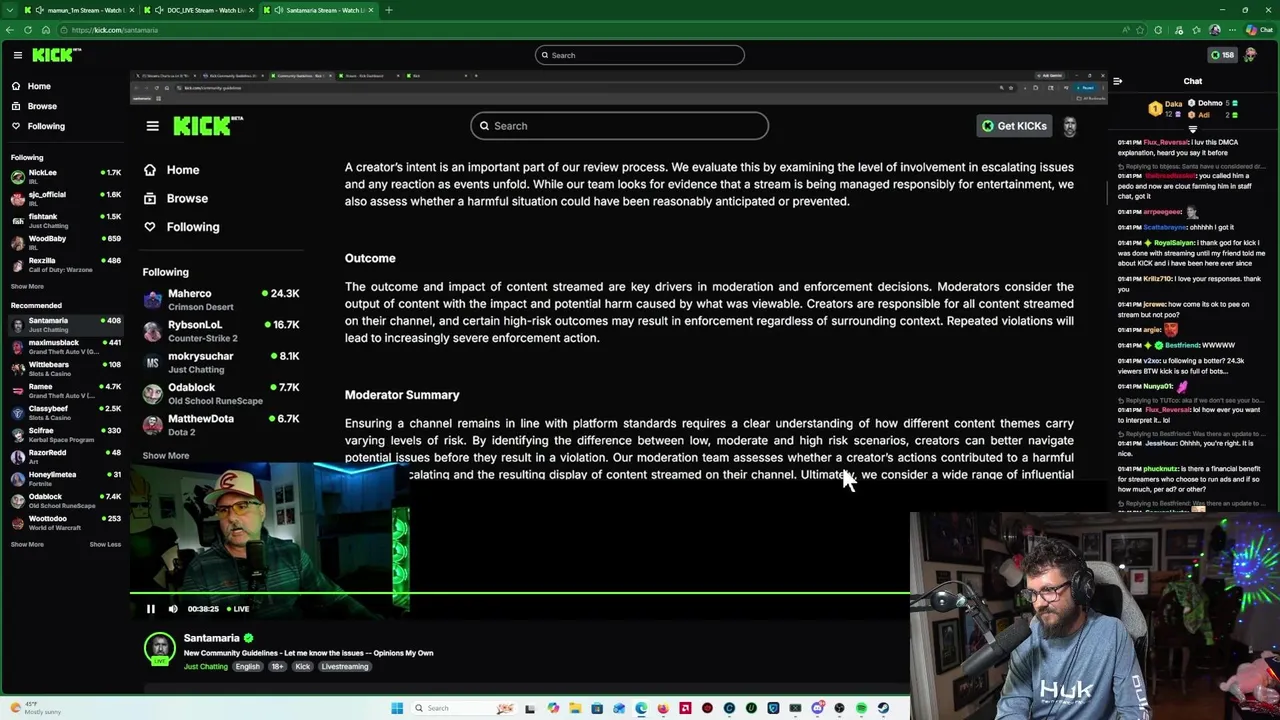Click Get KICKs button in streamed page

click(x=1014, y=126)
